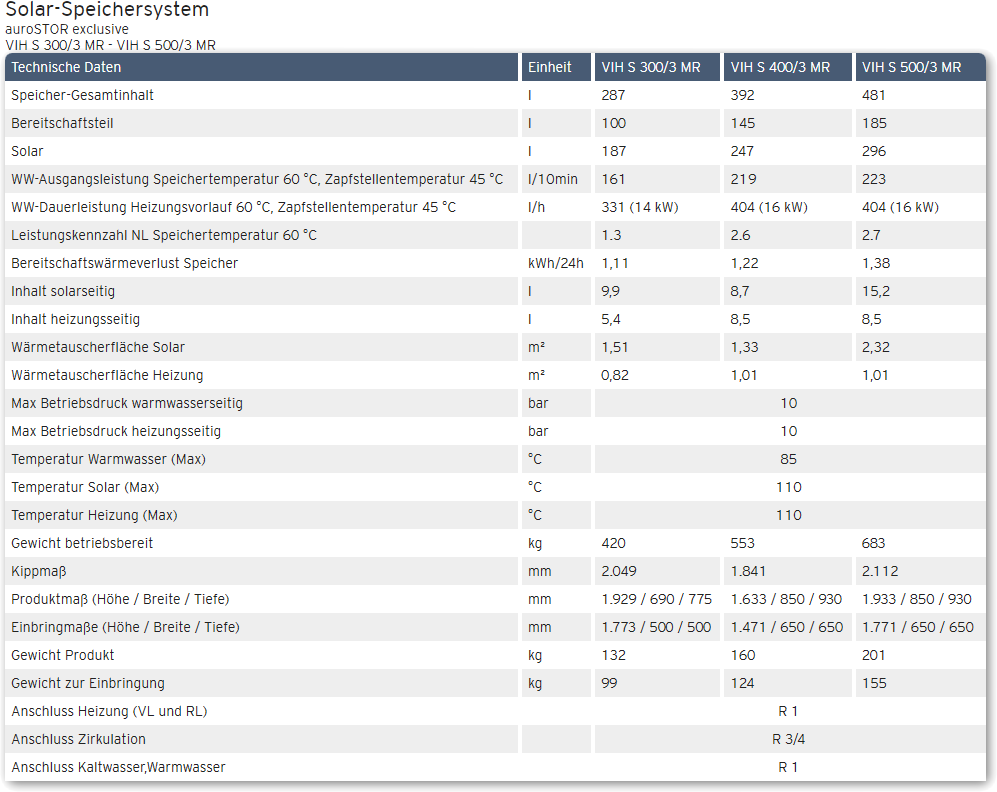Select the 'VIH S 500/3 MR' column header

tap(911, 67)
